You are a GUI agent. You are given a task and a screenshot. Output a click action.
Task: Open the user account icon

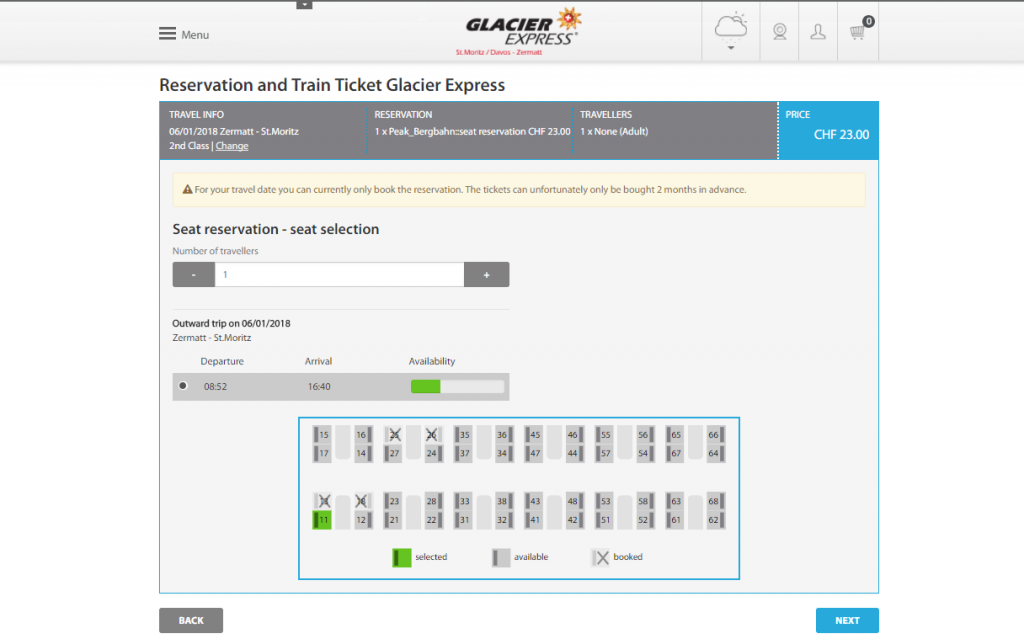click(x=818, y=31)
